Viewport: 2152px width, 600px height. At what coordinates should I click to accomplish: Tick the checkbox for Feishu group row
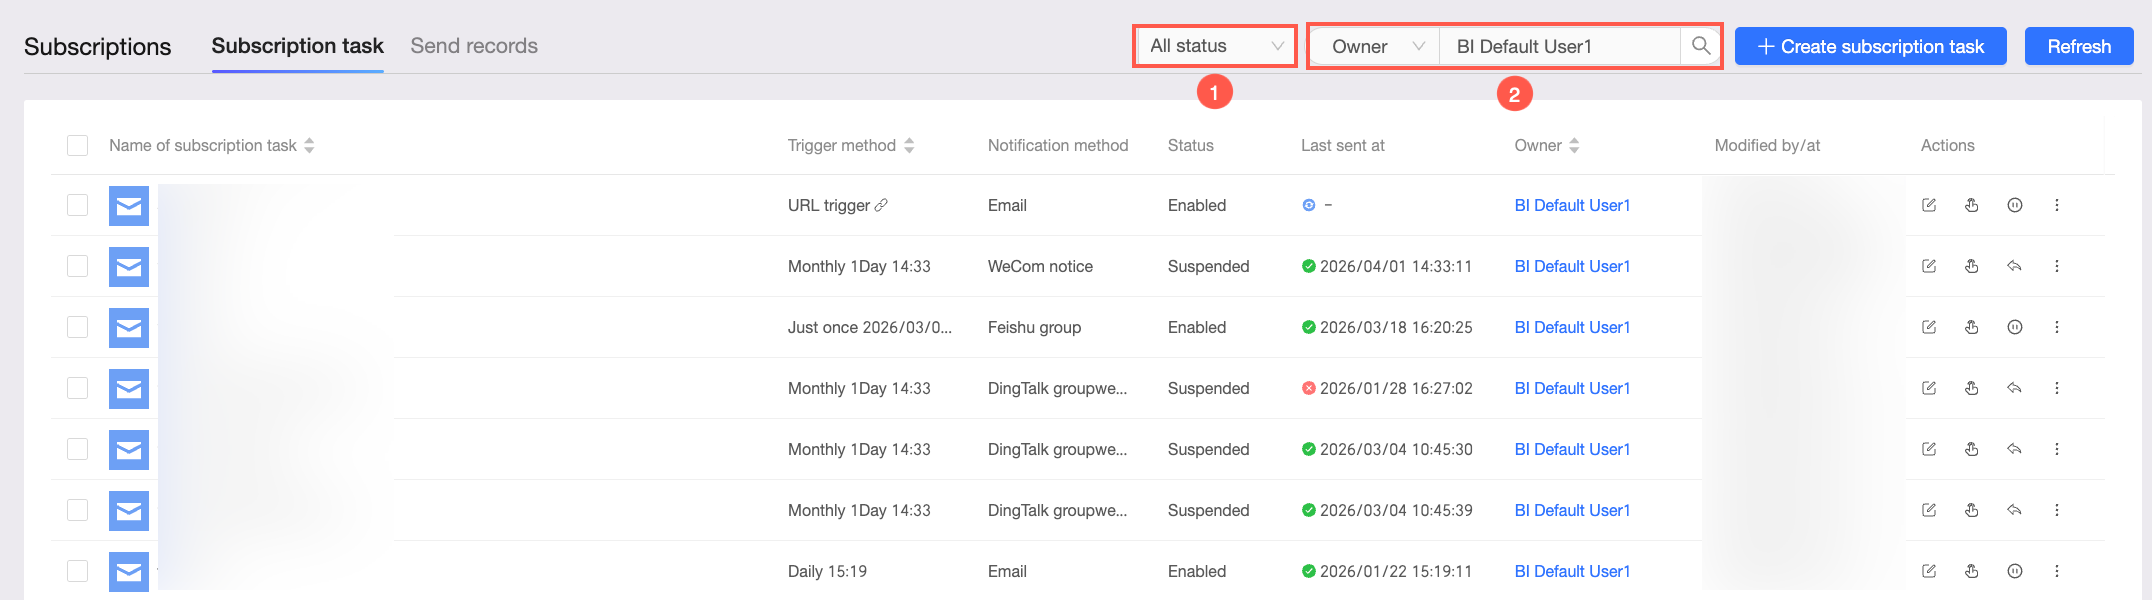coord(78,327)
